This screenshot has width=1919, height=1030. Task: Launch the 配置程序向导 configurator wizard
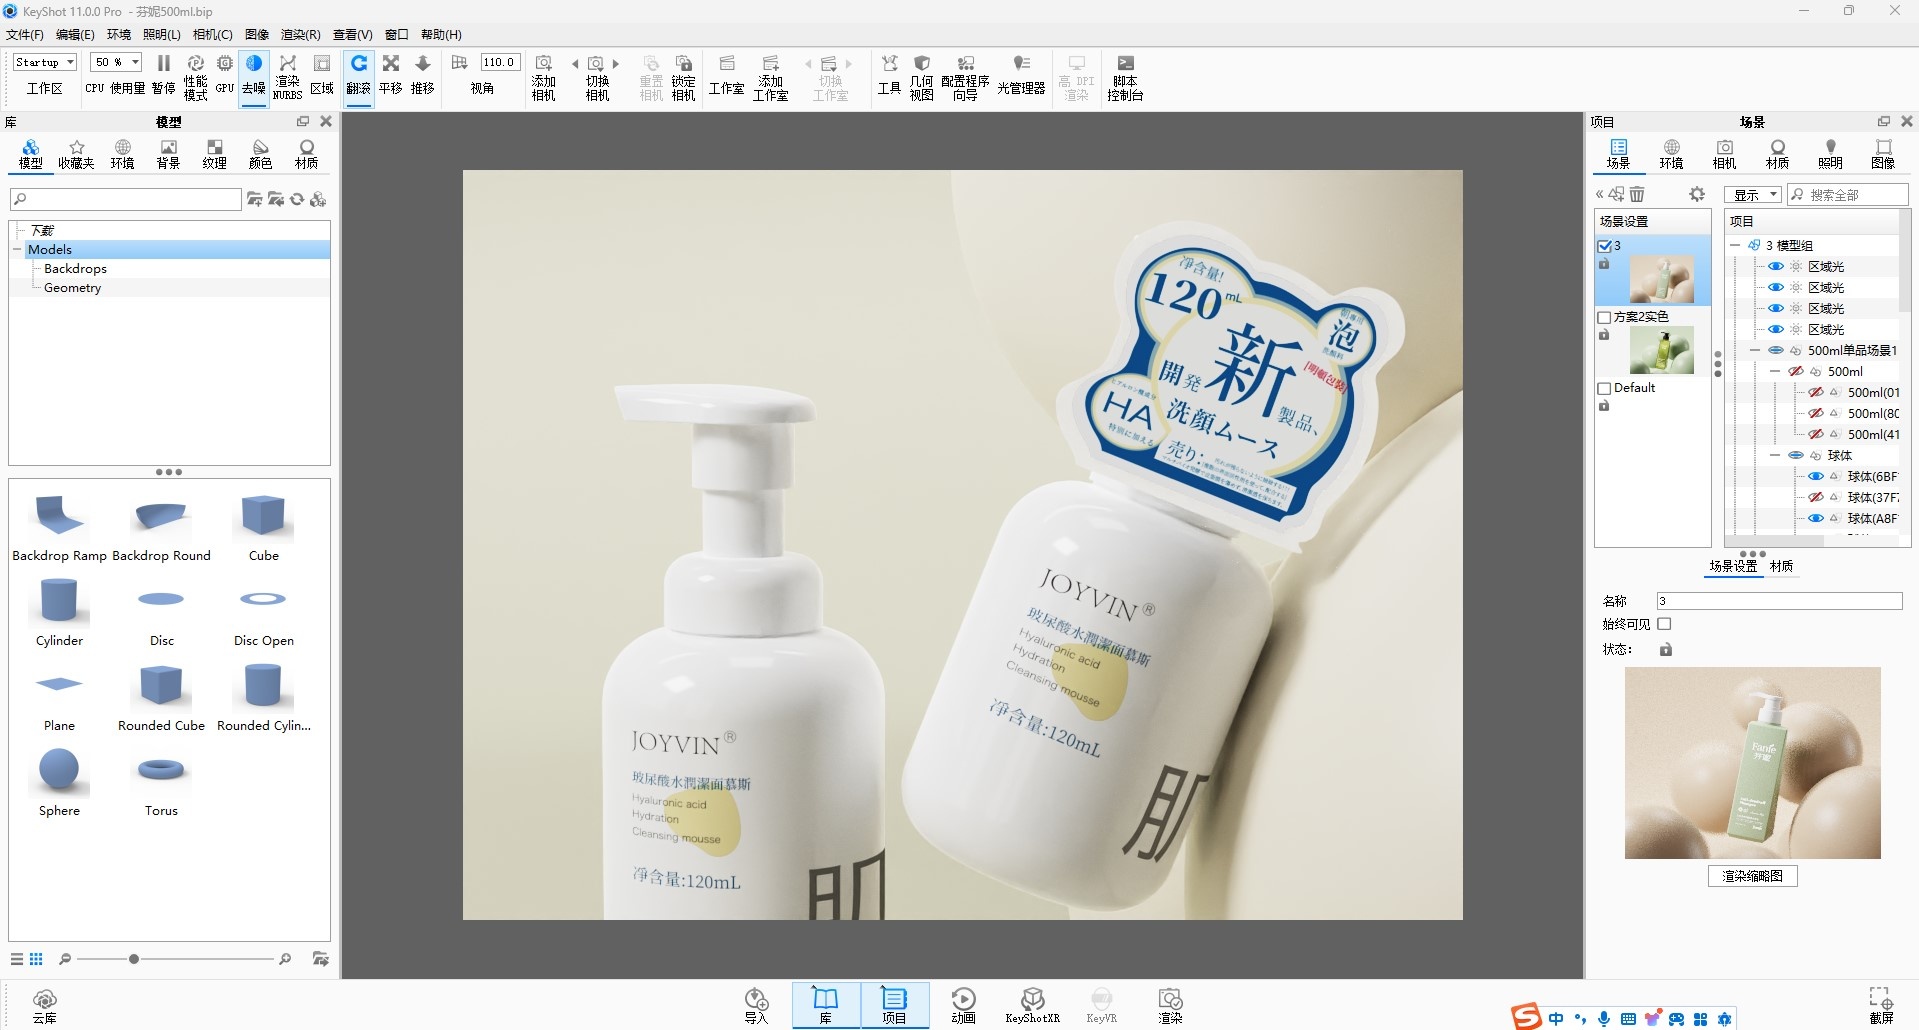tap(965, 77)
